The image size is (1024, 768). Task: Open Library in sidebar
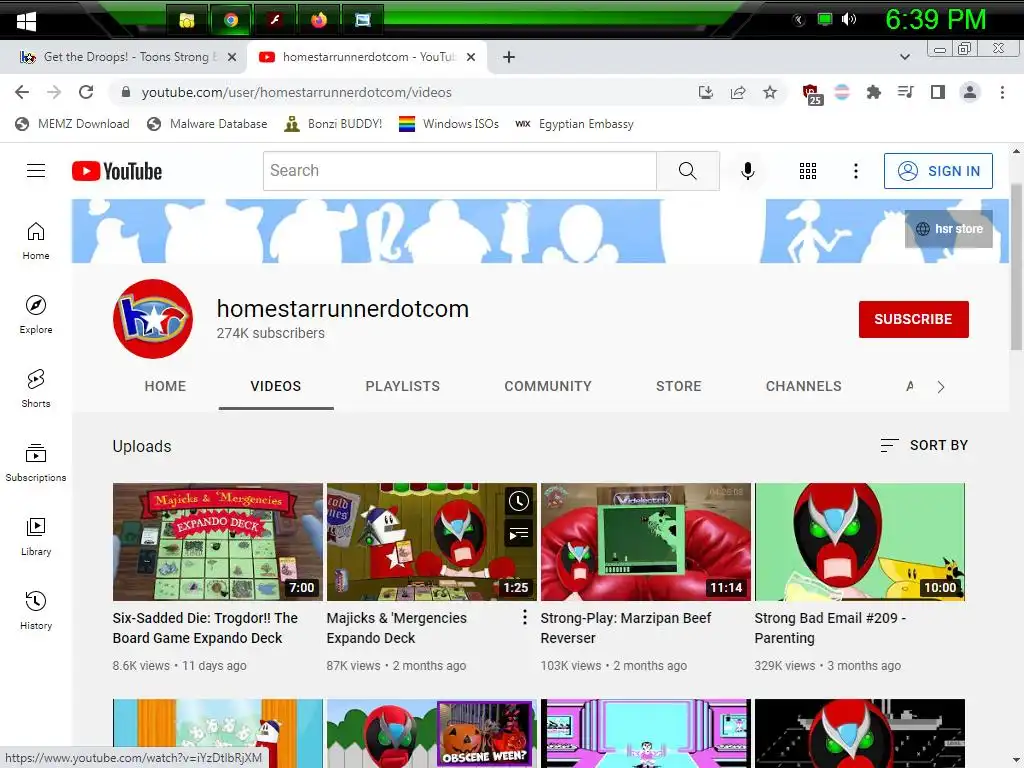(36, 536)
